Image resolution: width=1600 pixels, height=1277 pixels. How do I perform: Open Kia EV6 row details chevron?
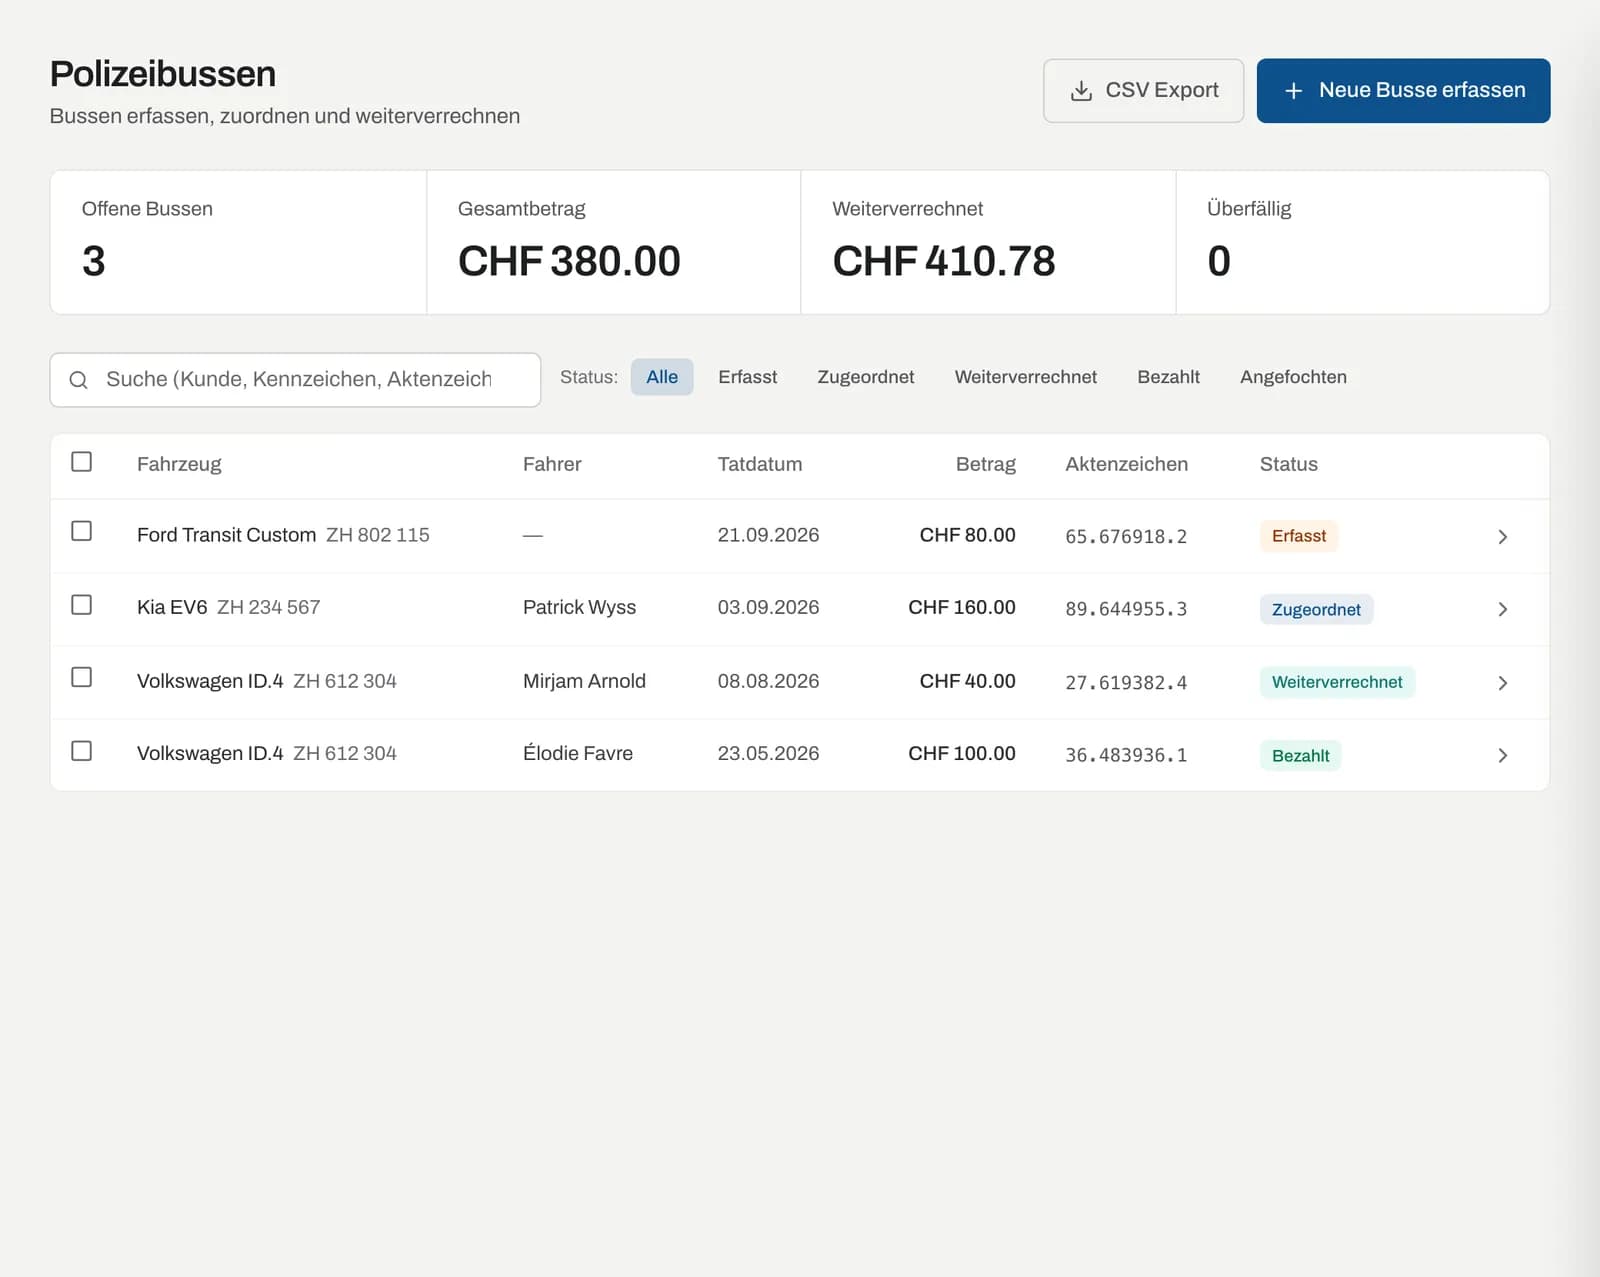[x=1502, y=609]
